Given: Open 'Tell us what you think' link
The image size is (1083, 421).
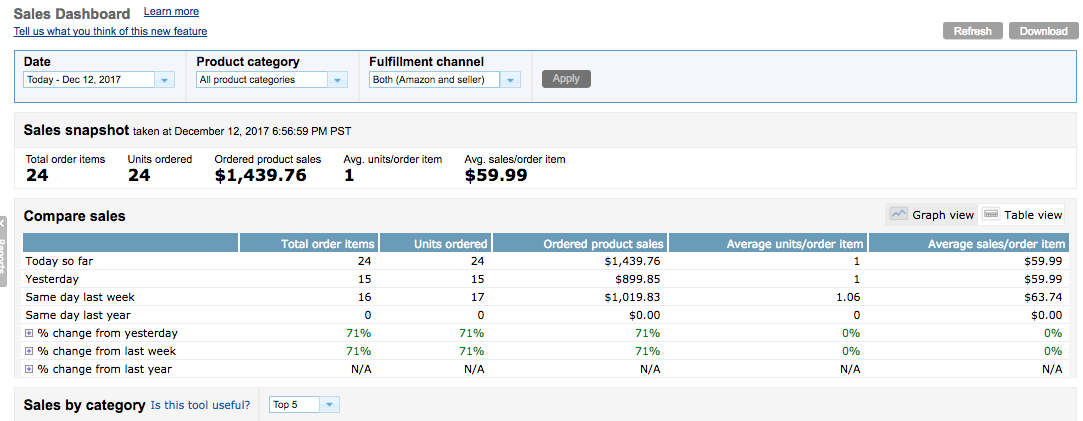Looking at the screenshot, I should pyautogui.click(x=111, y=31).
